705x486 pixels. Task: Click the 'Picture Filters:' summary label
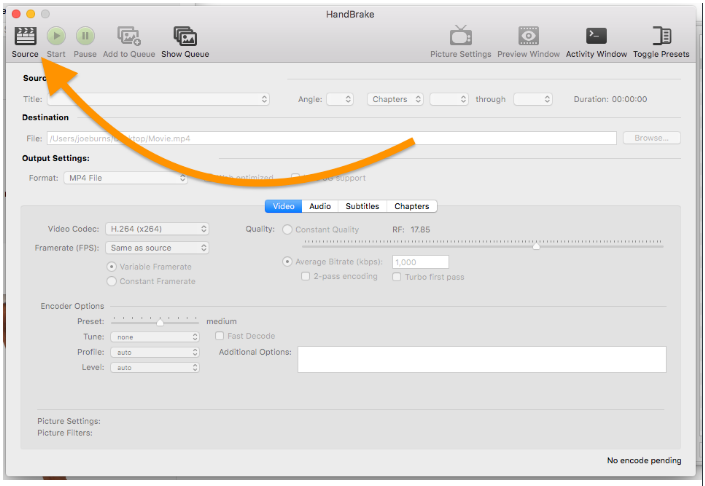[x=65, y=432]
